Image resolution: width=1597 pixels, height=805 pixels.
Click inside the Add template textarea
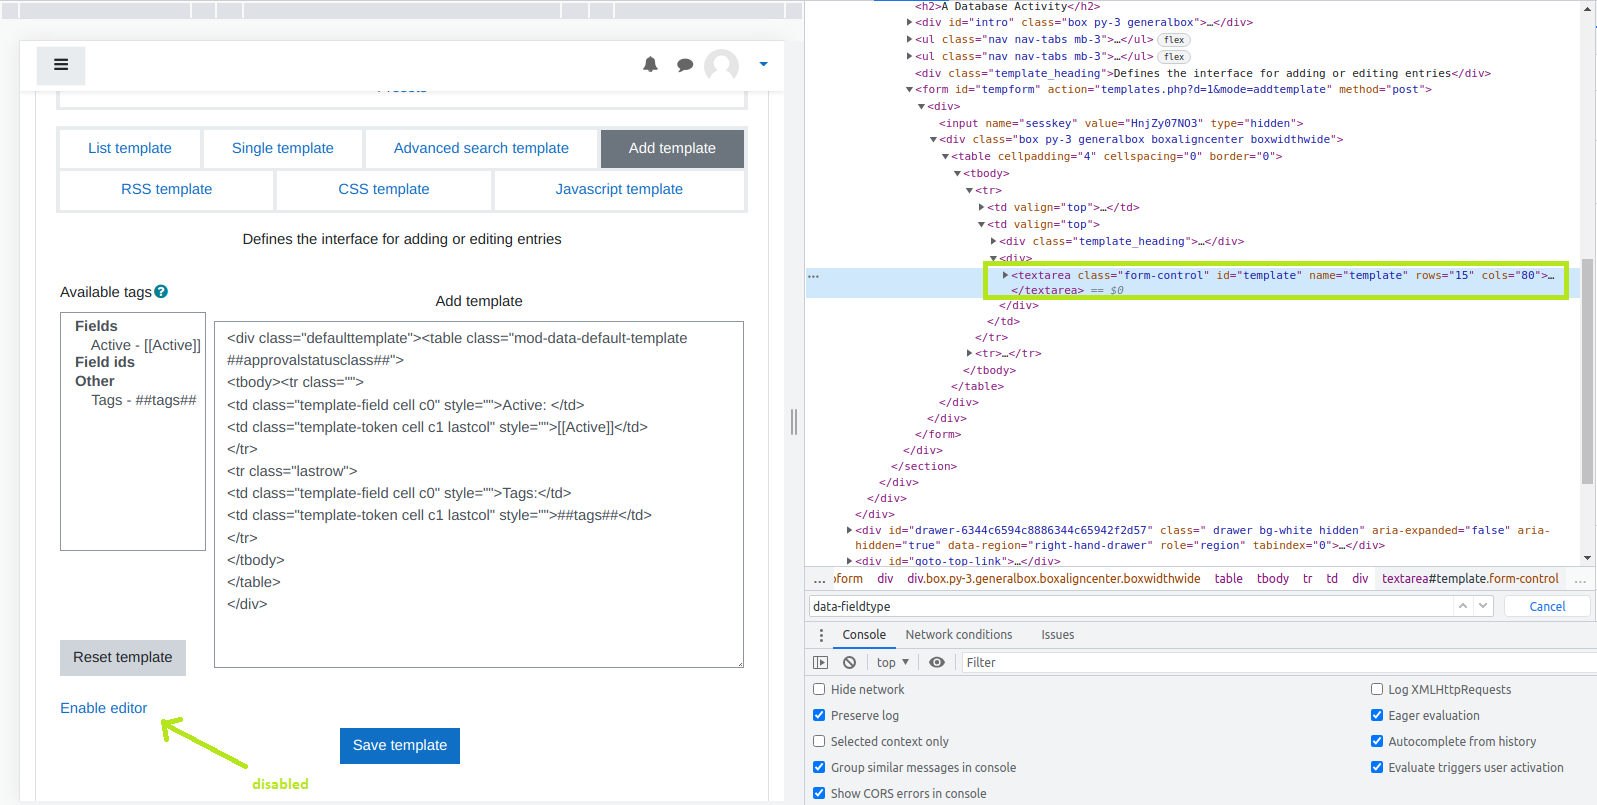[479, 494]
